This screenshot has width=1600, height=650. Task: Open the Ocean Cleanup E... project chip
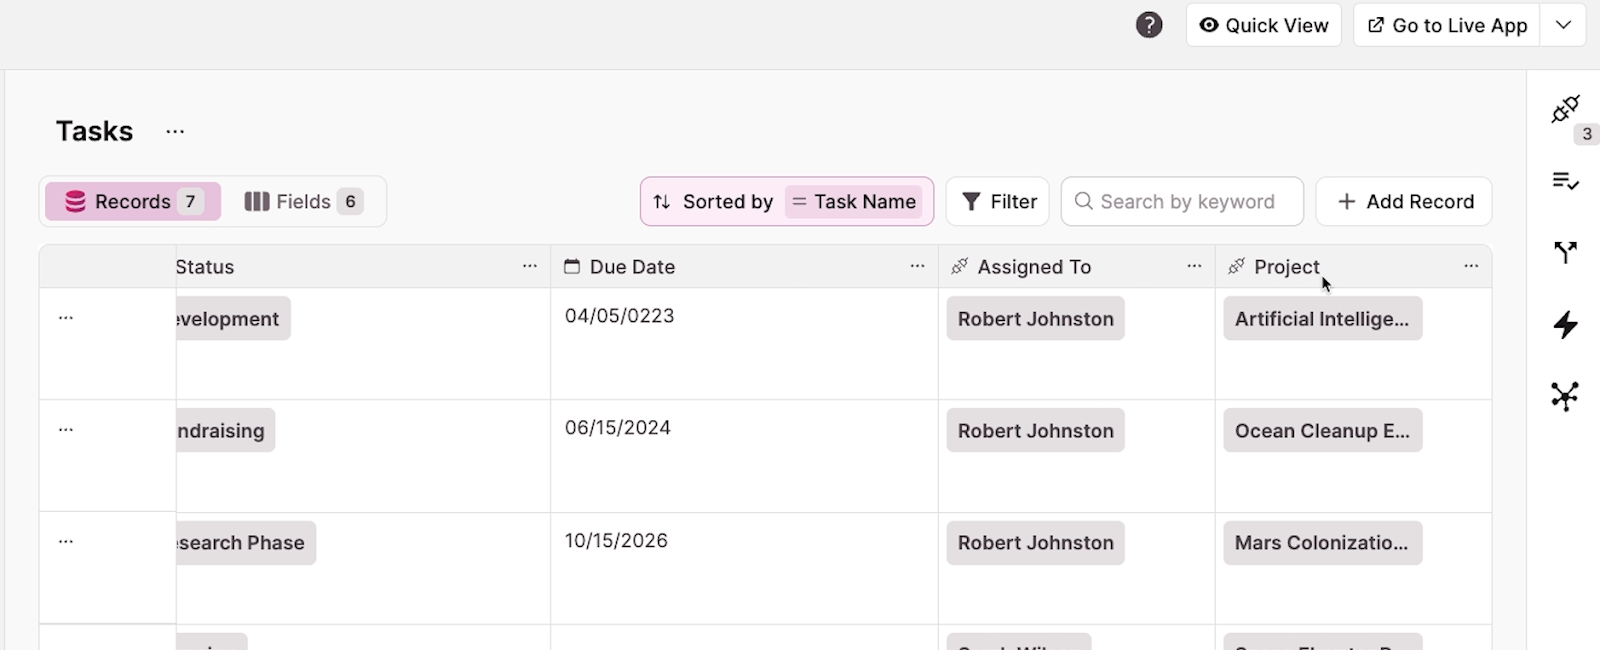[x=1322, y=431]
